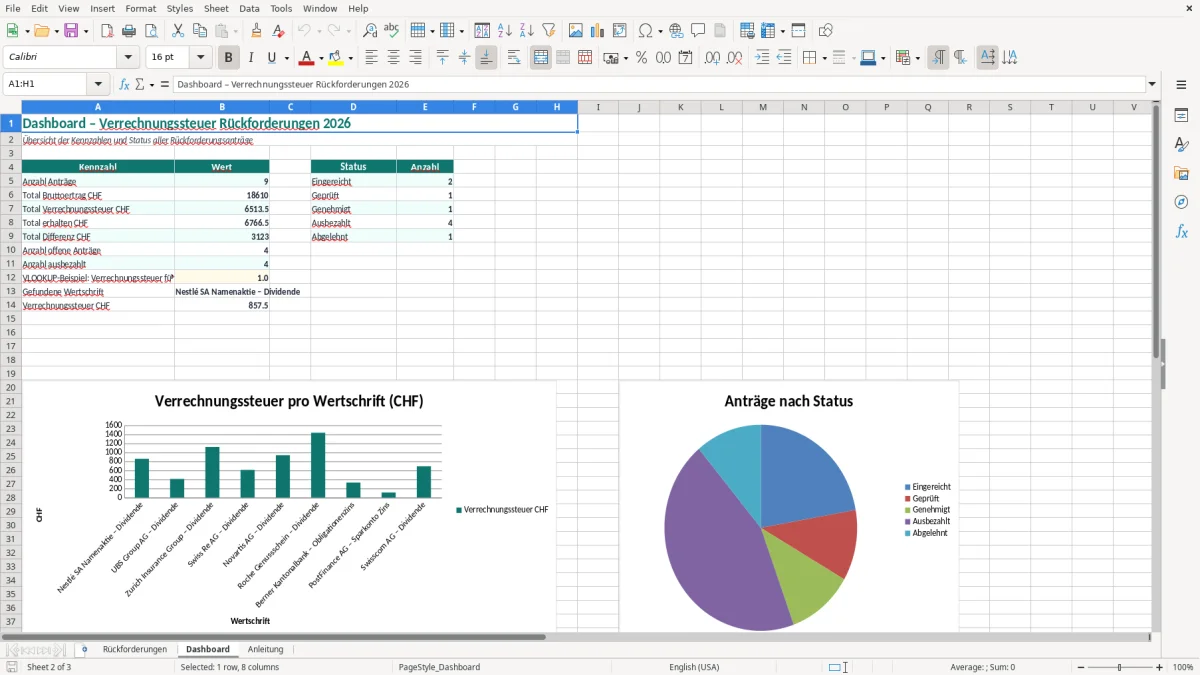
Task: Expand the Font Size dropdown
Action: coord(200,58)
